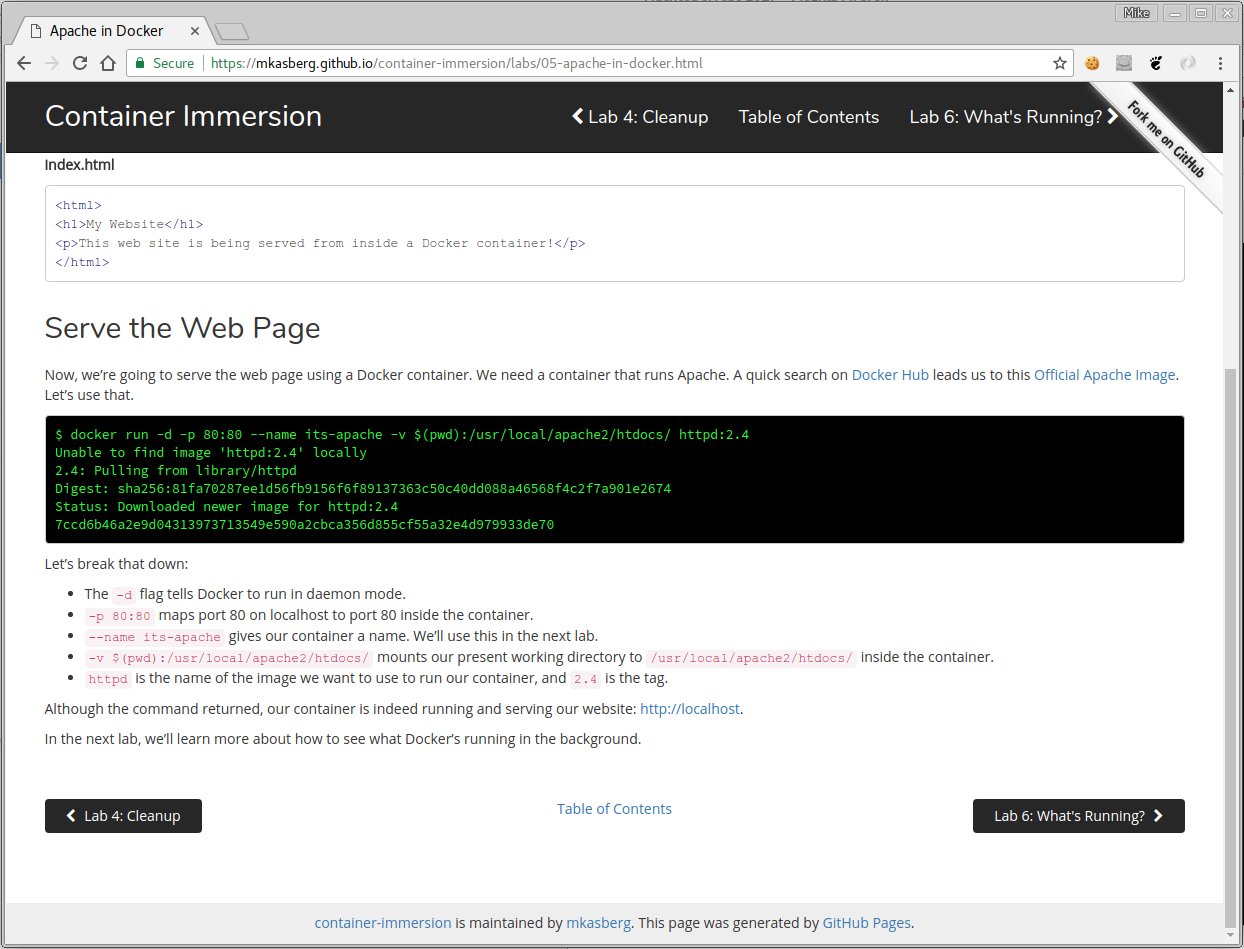Go to Lab 6: What's Running? in navbar

tap(1014, 117)
